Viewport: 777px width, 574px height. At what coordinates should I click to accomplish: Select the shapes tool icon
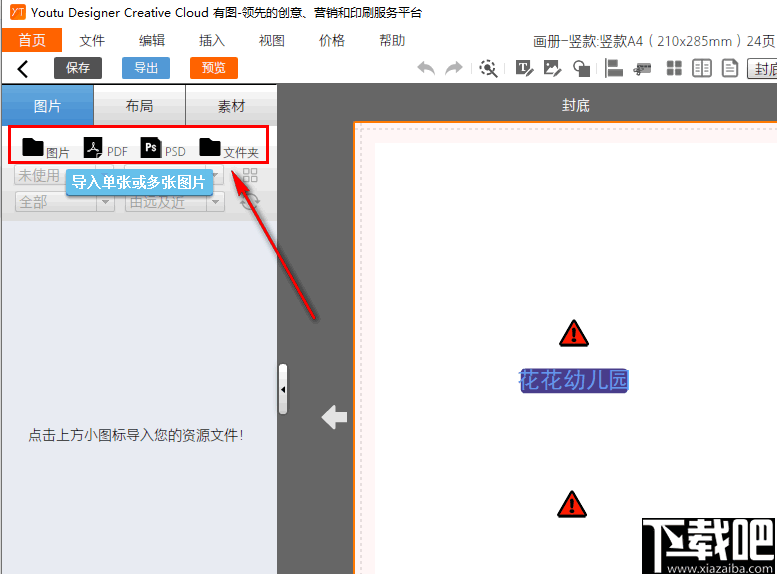click(581, 68)
